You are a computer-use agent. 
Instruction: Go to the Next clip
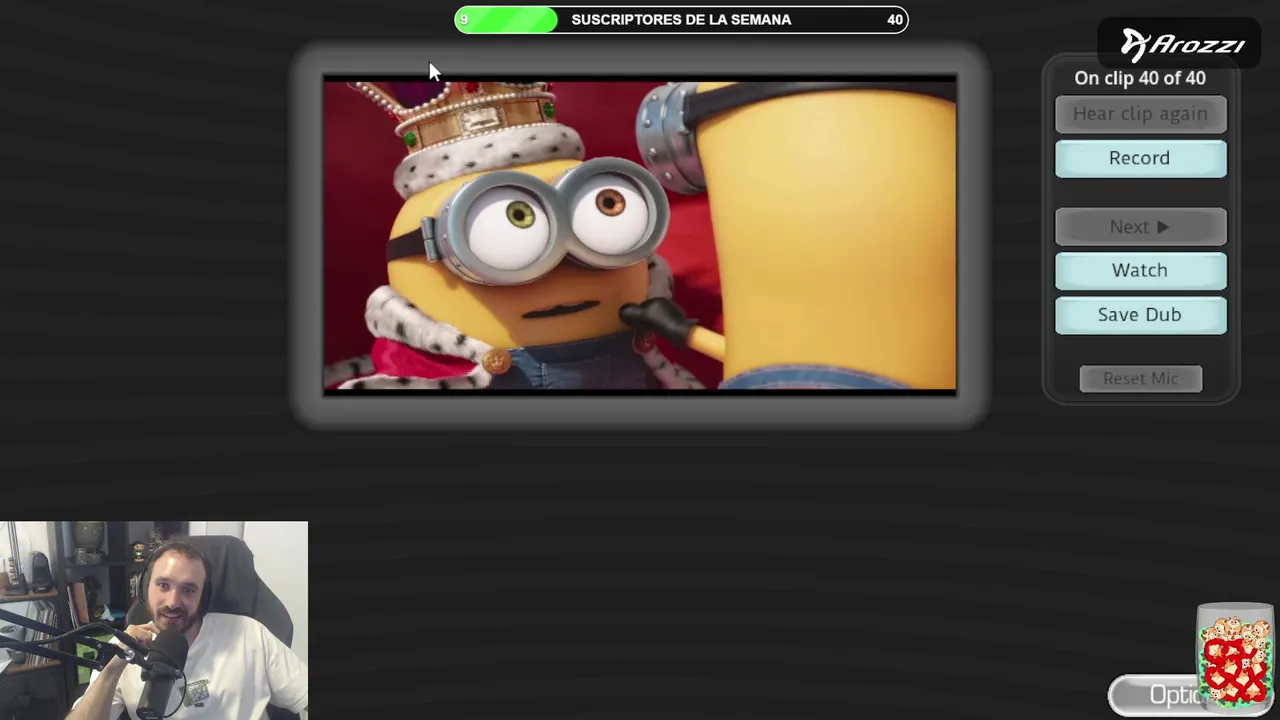(x=1140, y=227)
